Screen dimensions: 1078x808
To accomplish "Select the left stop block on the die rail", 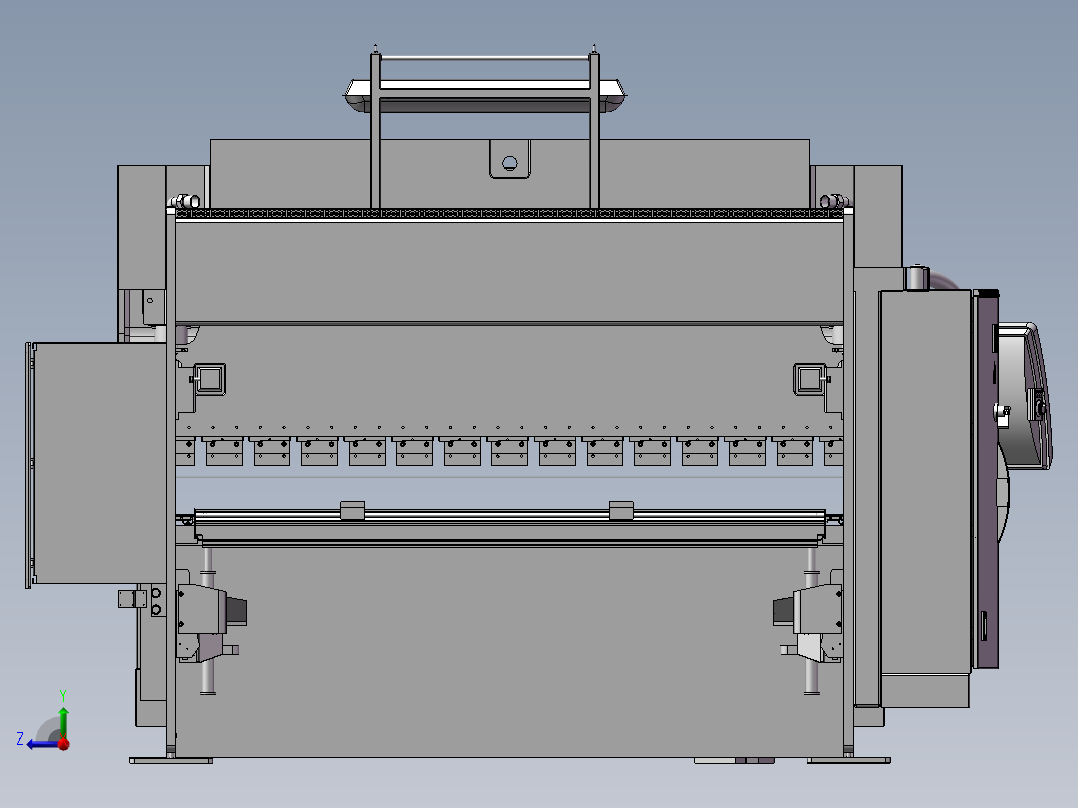I will coord(353,510).
